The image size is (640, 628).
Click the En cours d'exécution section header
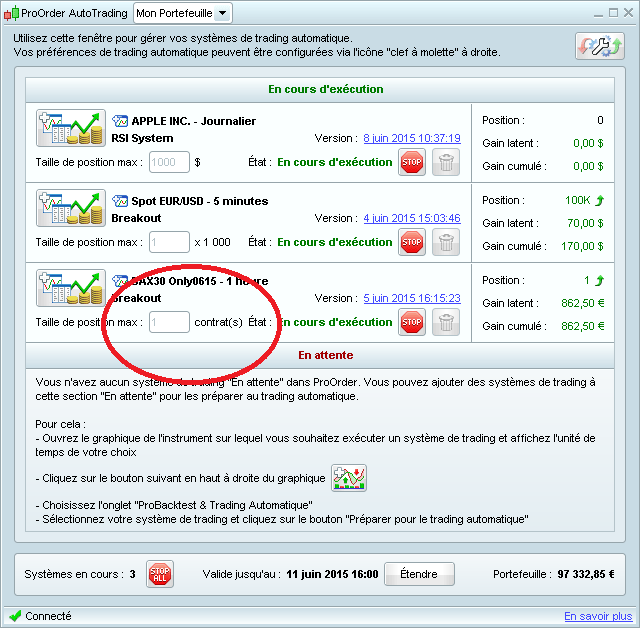pyautogui.click(x=320, y=89)
